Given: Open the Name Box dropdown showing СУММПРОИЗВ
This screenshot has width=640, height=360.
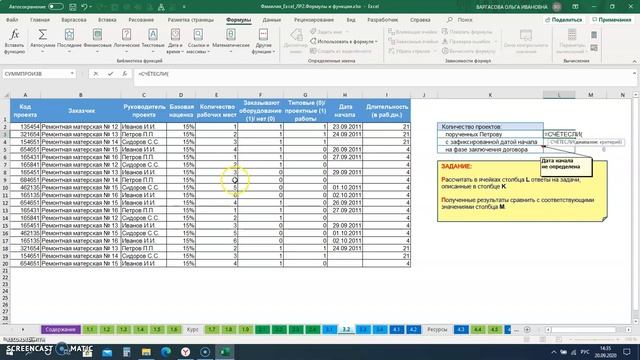Looking at the screenshot, I should point(72,74).
